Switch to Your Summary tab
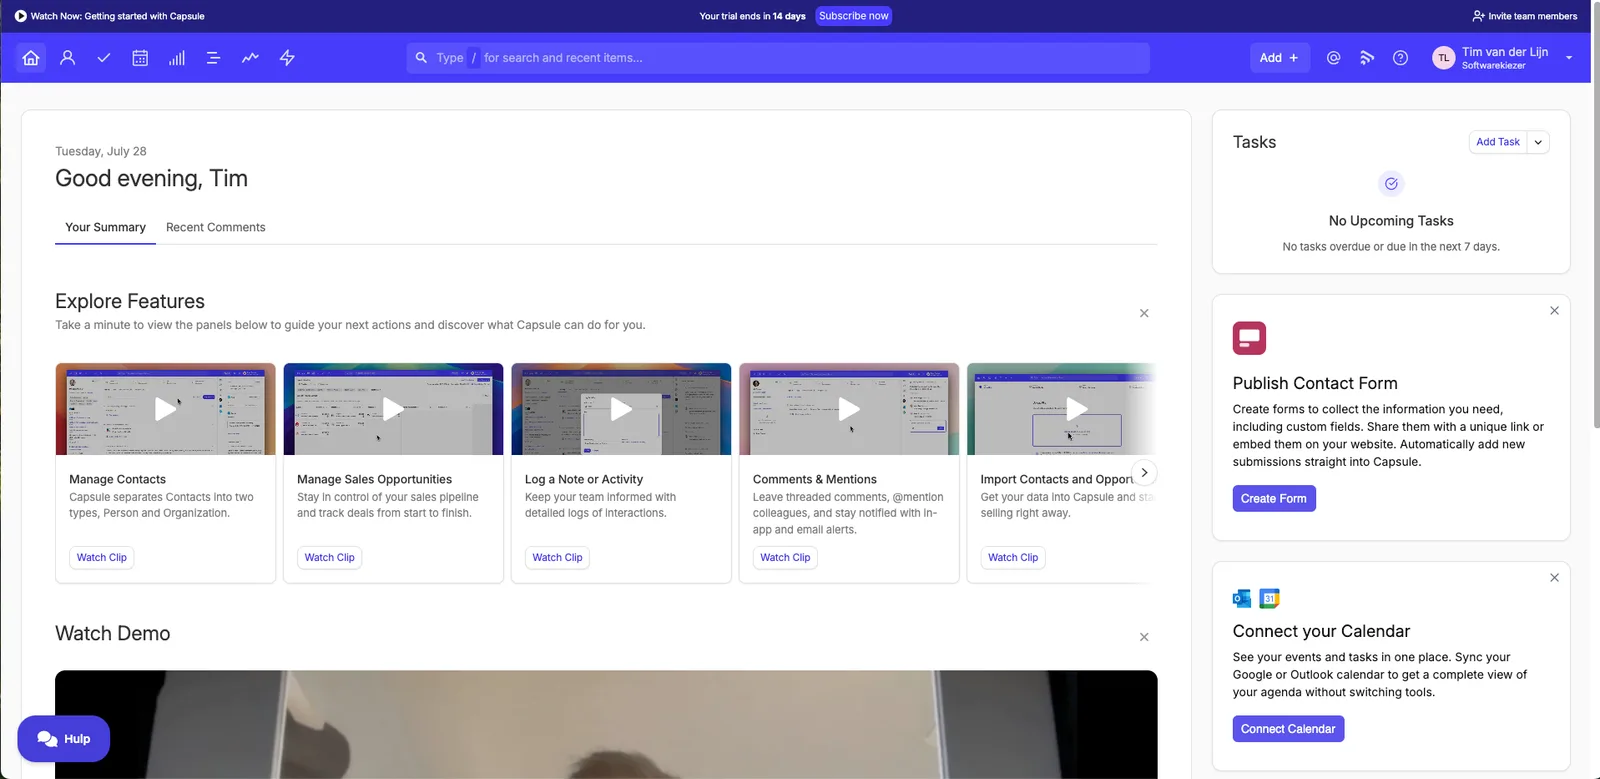The height and width of the screenshot is (779, 1600). point(105,227)
